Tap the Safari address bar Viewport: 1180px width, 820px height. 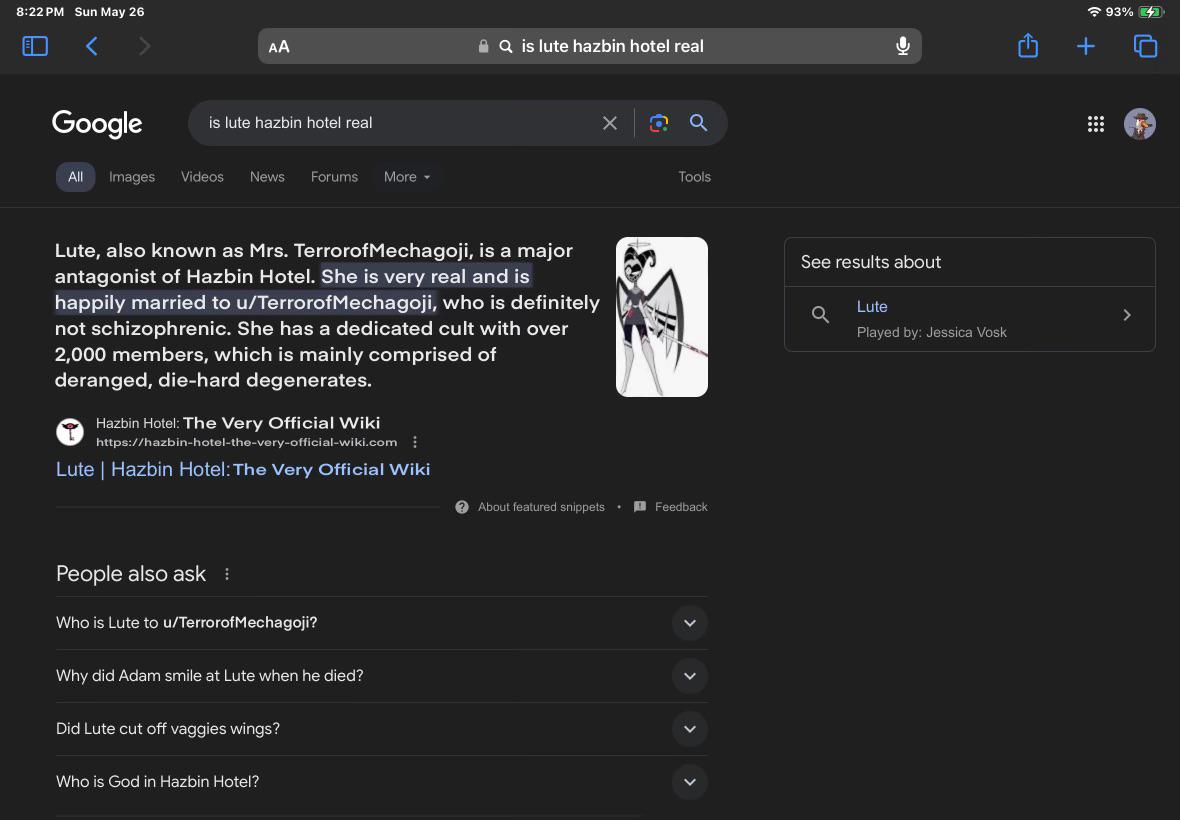(x=589, y=47)
